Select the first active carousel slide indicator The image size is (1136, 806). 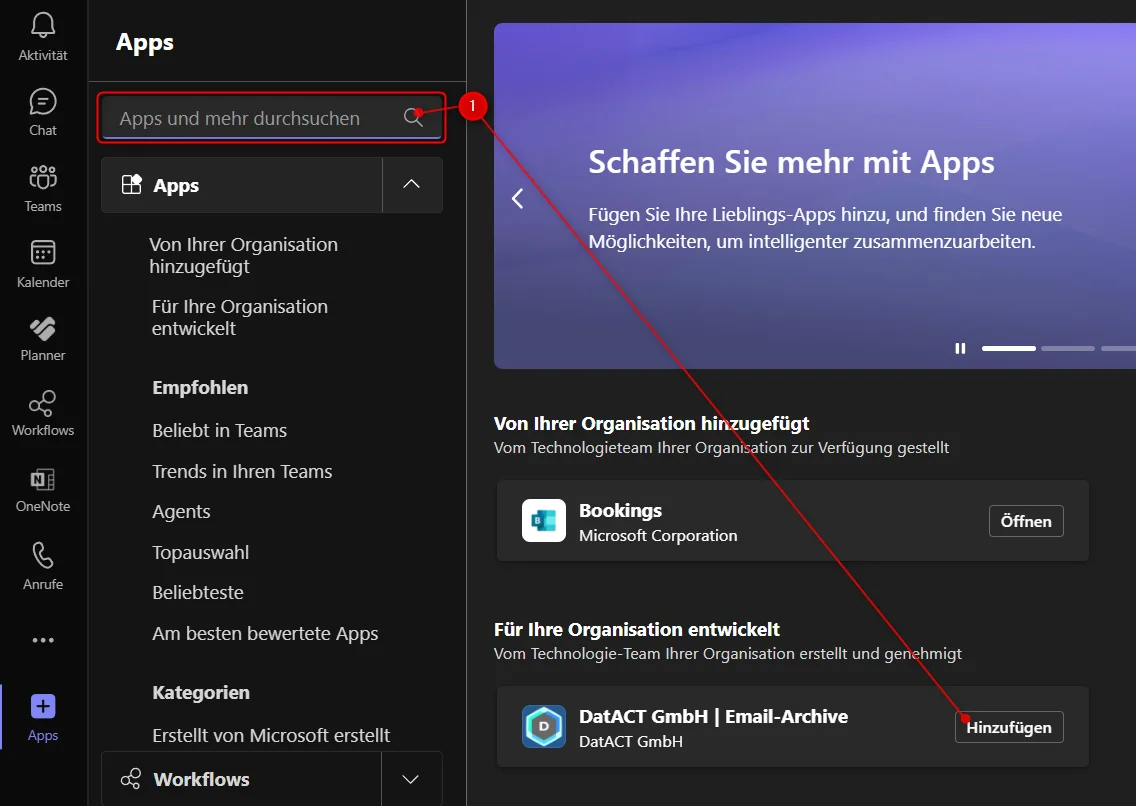[1008, 348]
